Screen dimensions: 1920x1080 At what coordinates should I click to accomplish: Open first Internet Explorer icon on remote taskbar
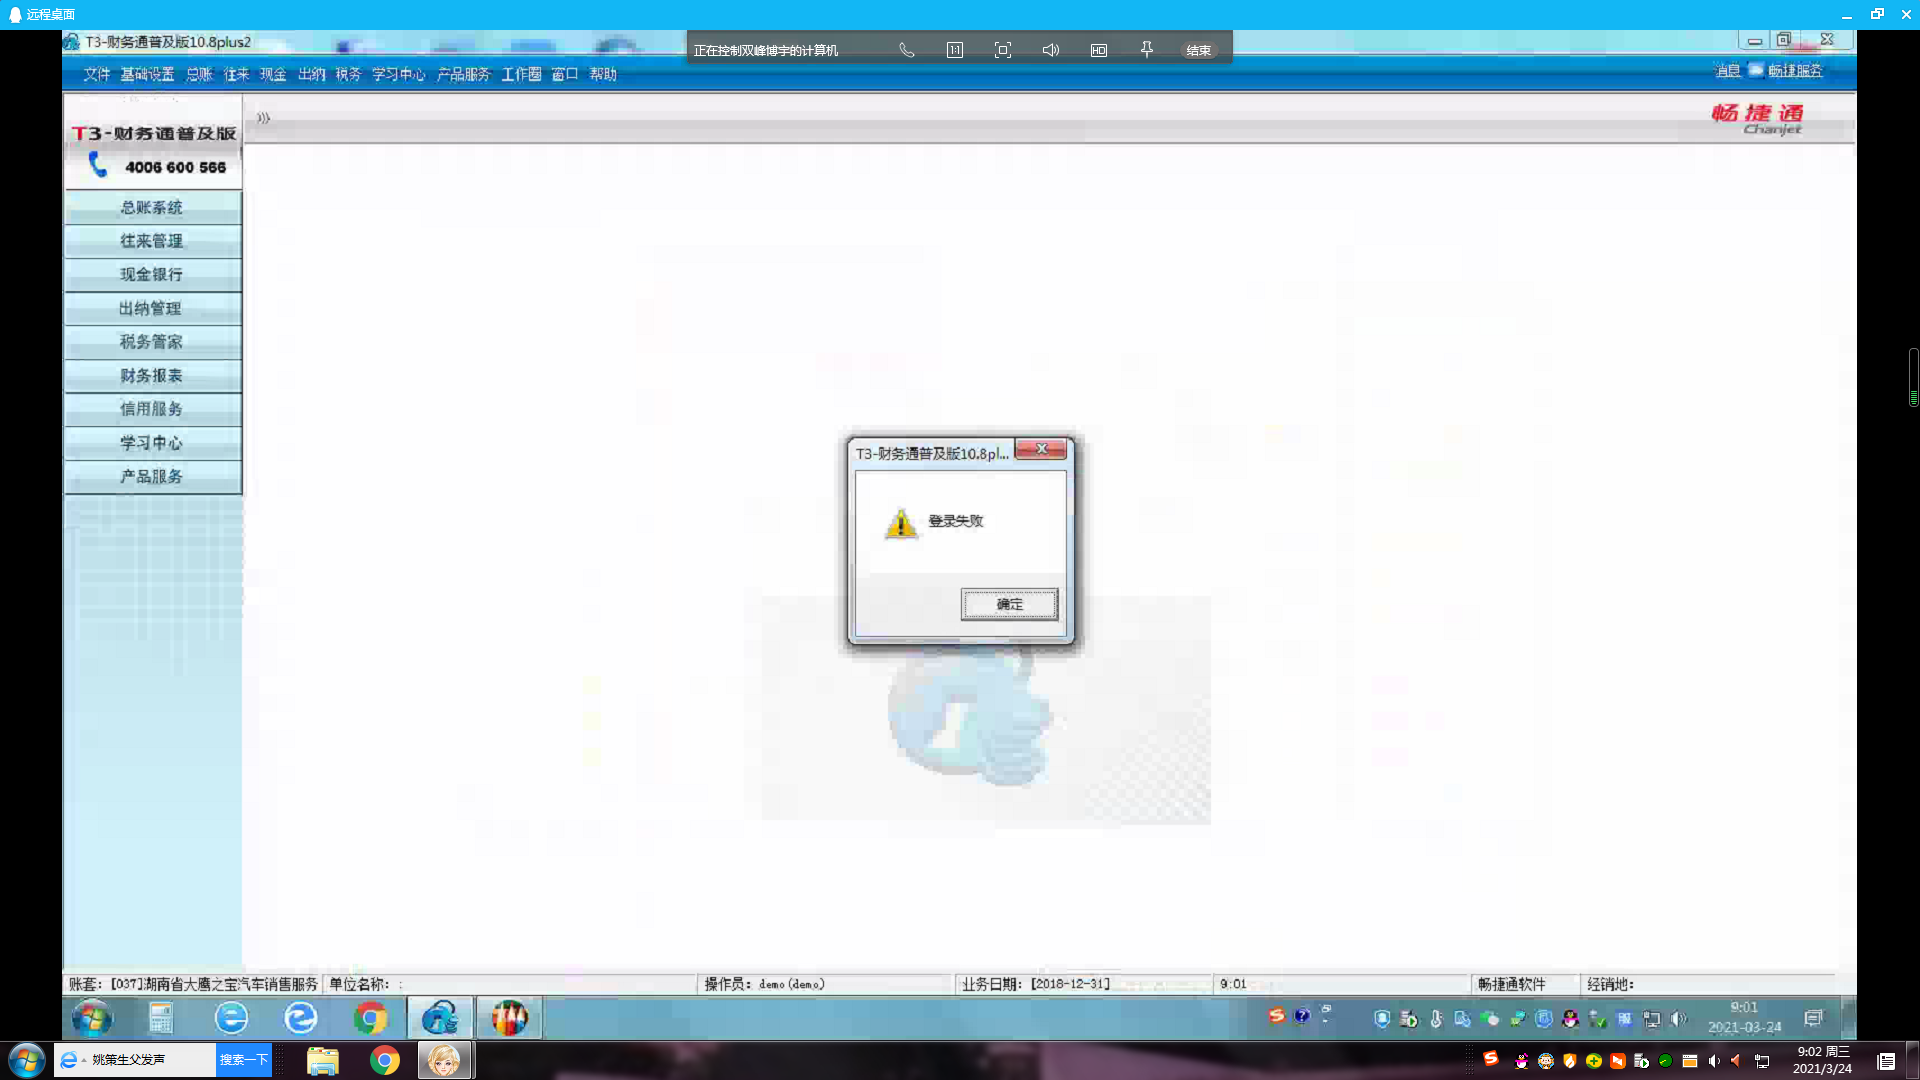pos(231,1018)
